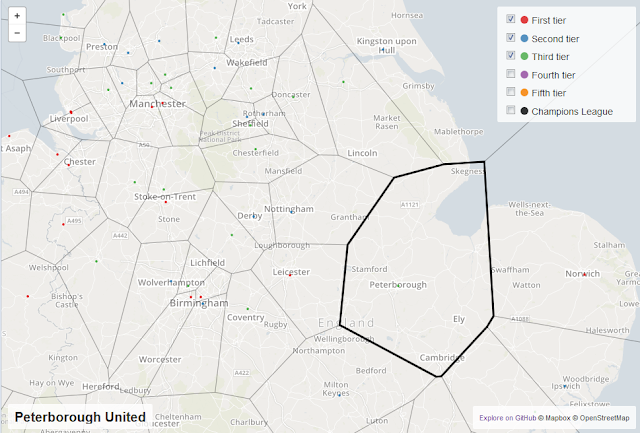
Task: Click the Skegness town label
Action: tap(468, 171)
